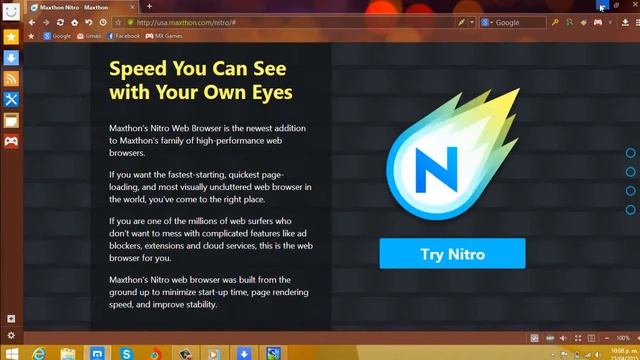Go forward to next page
640x360 pixels.
click(x=46, y=23)
